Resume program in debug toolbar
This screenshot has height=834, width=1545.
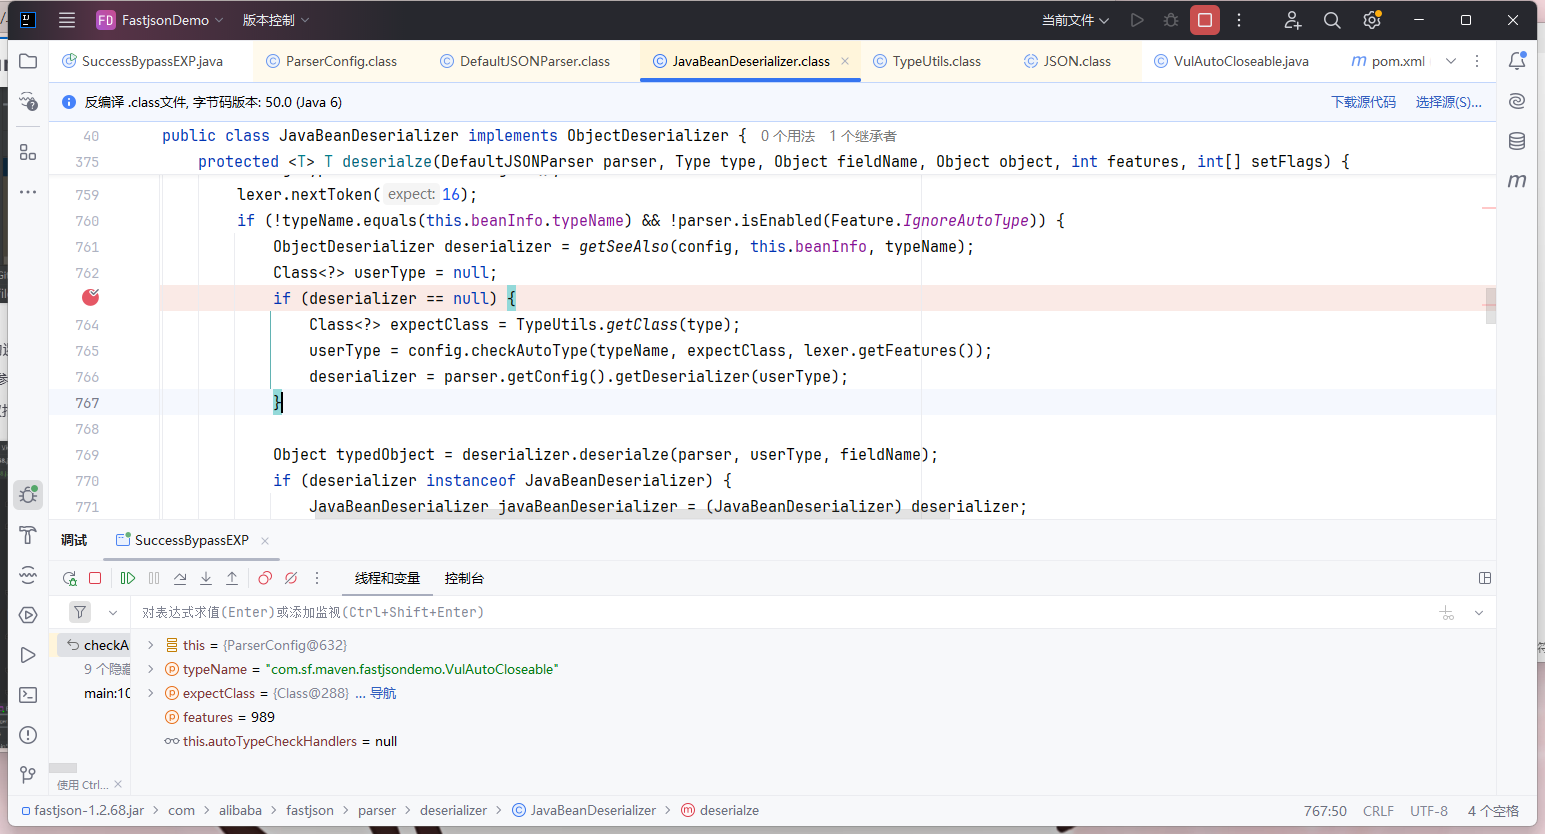click(x=128, y=578)
